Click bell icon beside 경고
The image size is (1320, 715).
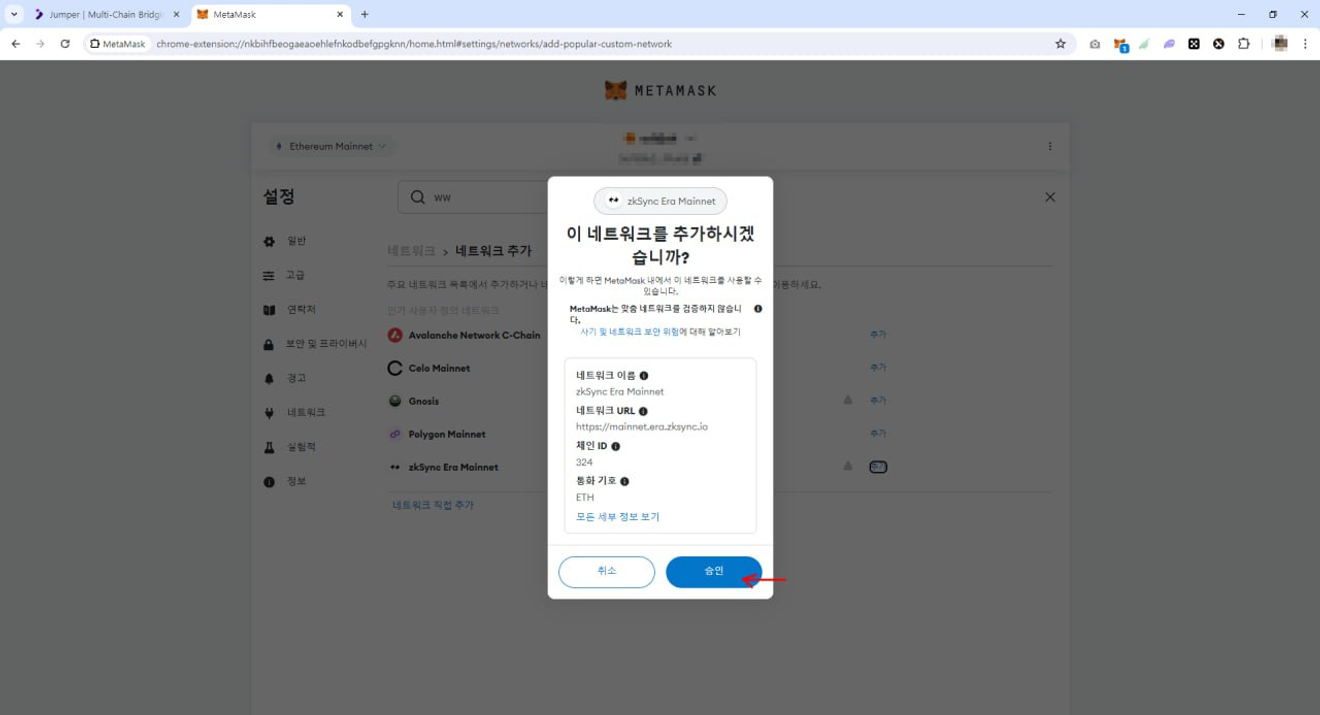pyautogui.click(x=269, y=378)
